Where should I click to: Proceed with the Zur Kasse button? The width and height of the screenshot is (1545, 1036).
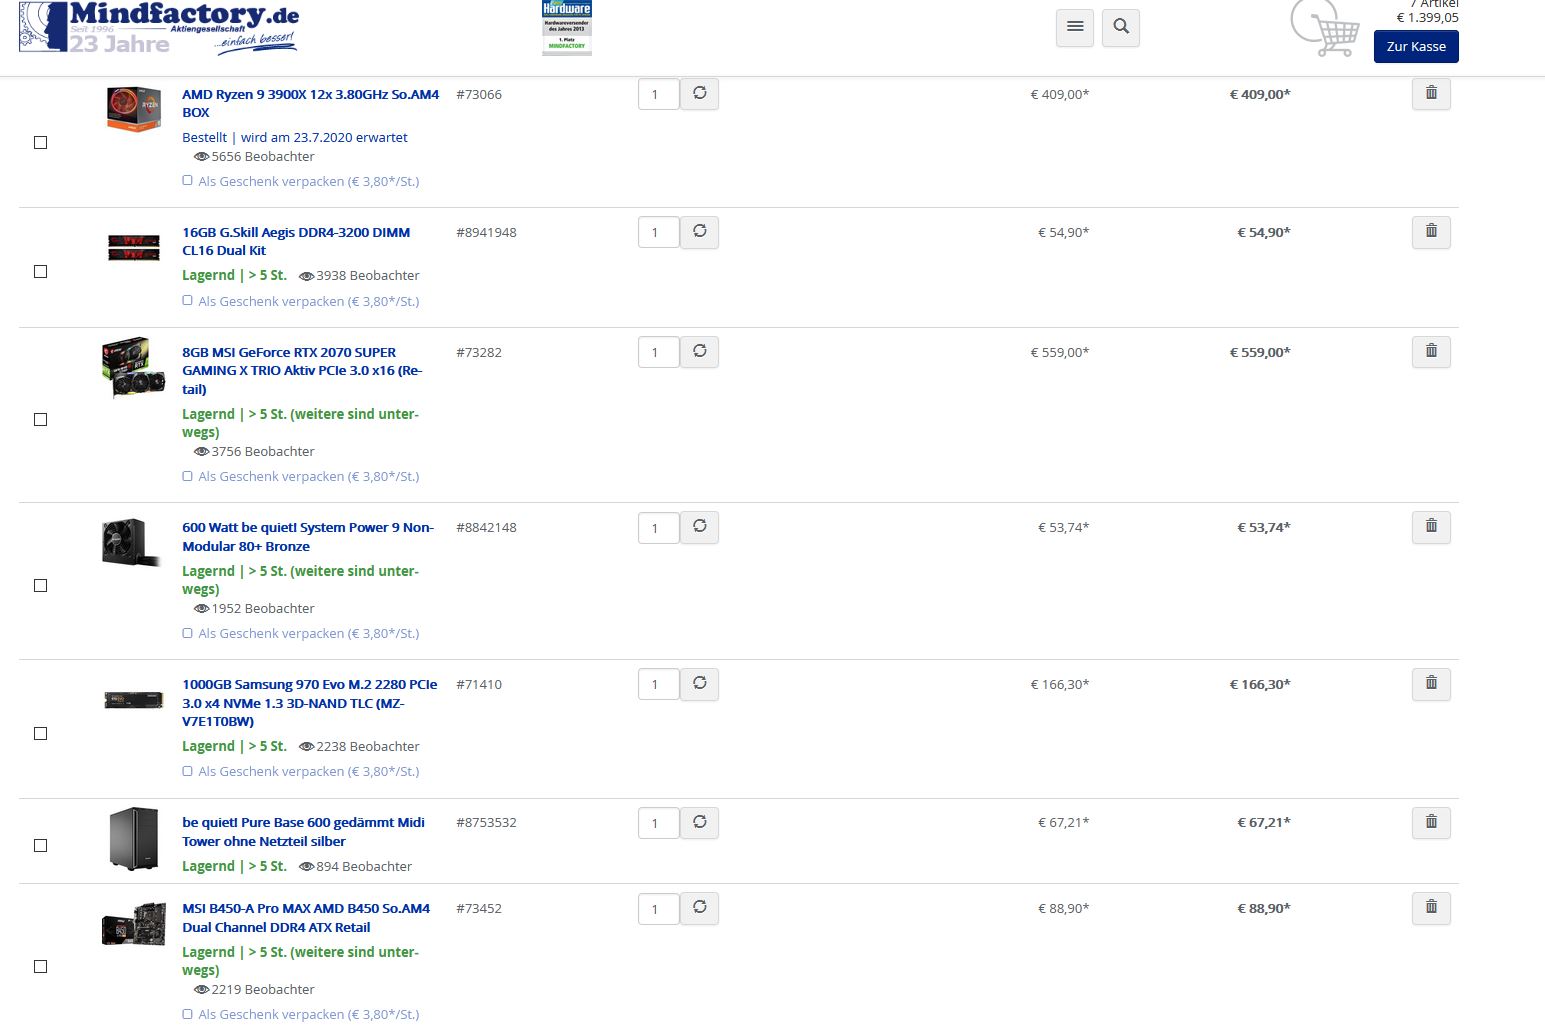point(1416,46)
